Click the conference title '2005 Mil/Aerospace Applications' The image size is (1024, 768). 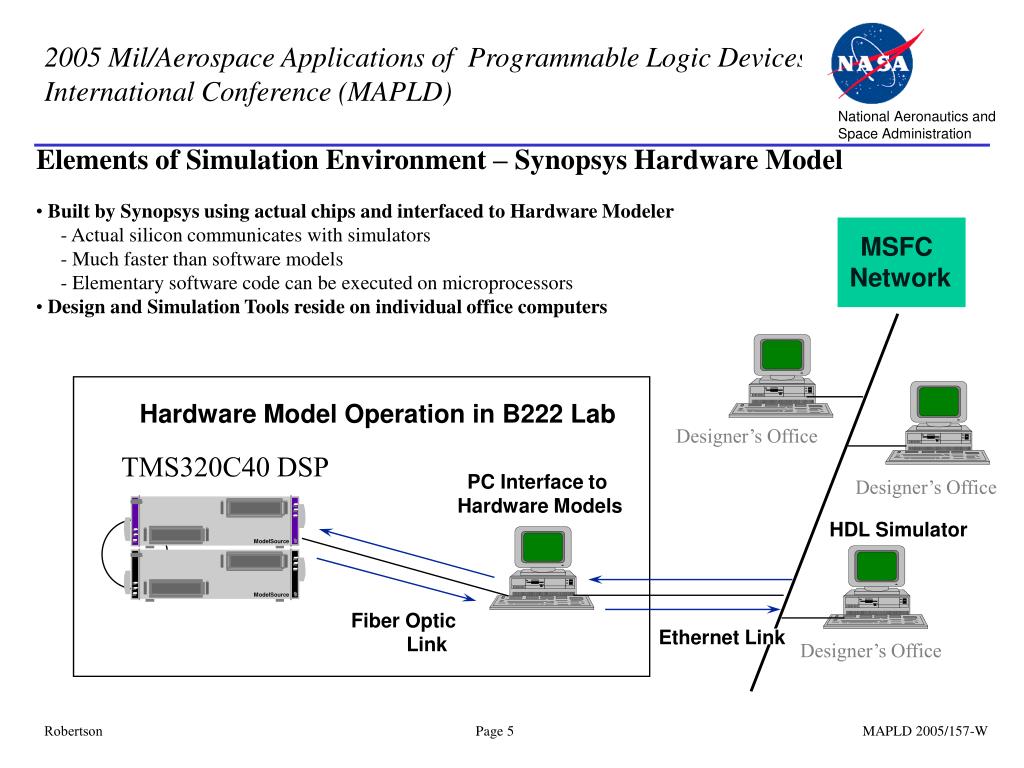tap(423, 58)
